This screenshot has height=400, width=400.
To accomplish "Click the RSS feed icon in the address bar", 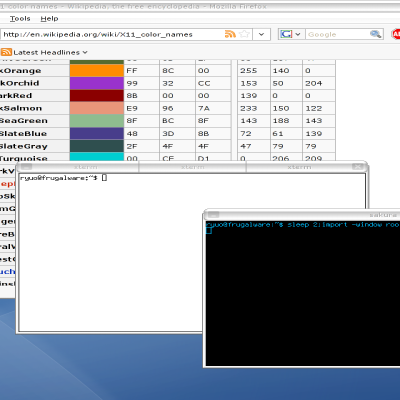I will pyautogui.click(x=230, y=34).
